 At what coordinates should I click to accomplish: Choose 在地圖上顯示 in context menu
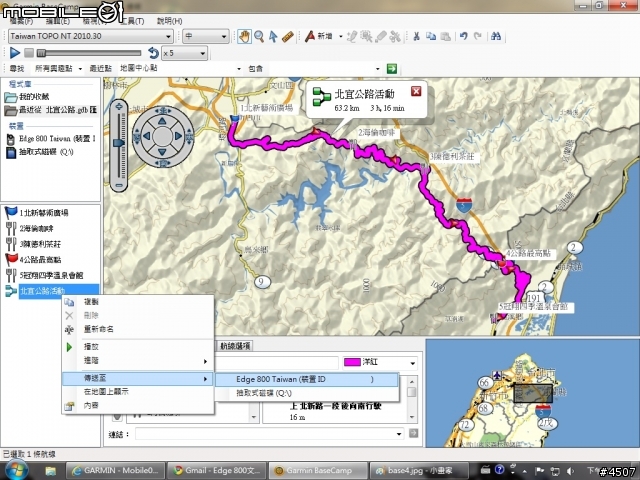click(138, 391)
